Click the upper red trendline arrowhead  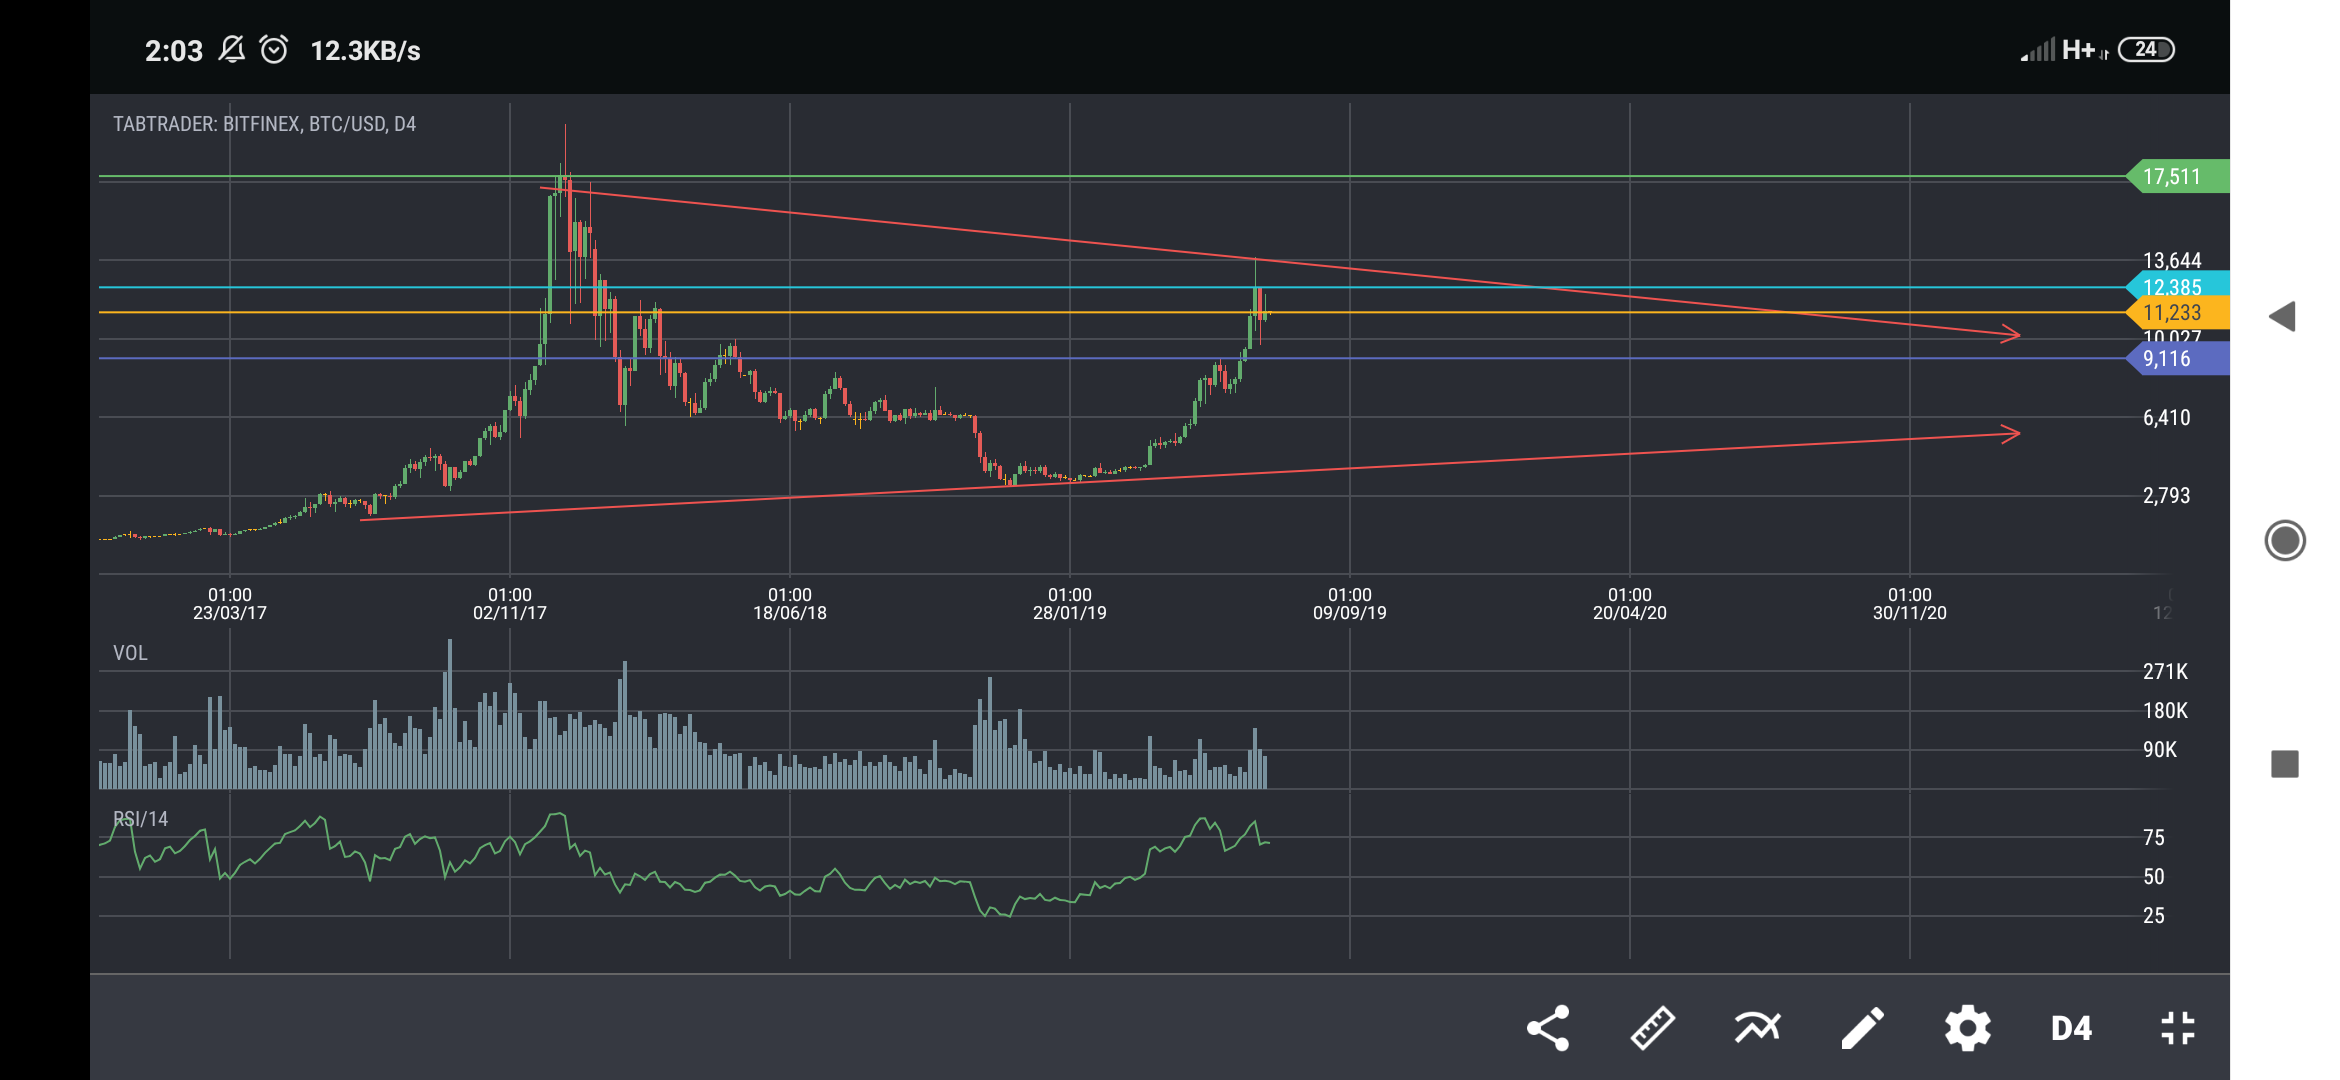pos(2012,335)
